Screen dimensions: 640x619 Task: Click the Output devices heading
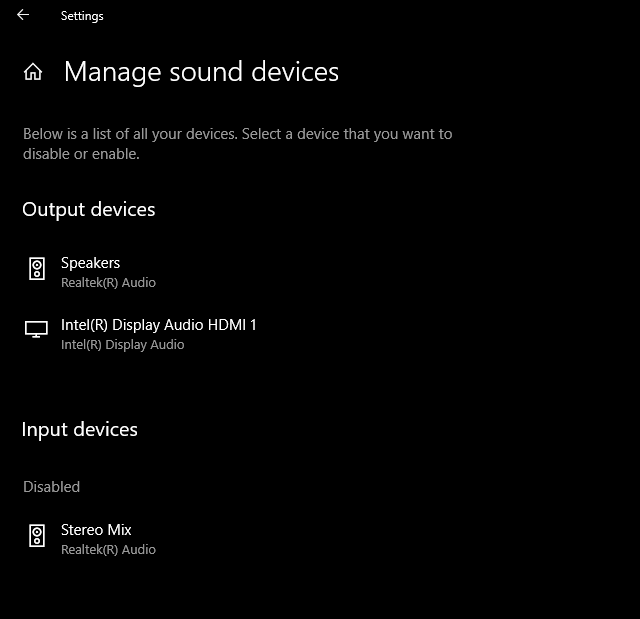click(x=89, y=210)
